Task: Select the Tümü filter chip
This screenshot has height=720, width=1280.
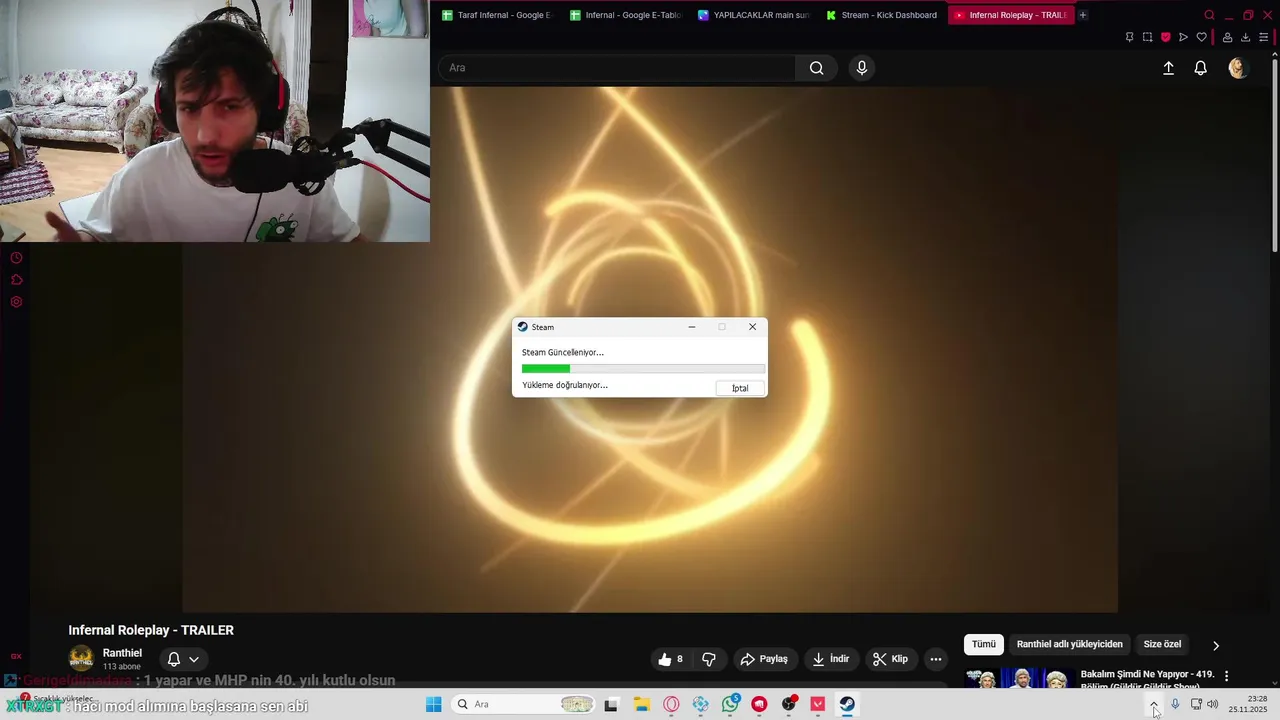Action: (984, 644)
